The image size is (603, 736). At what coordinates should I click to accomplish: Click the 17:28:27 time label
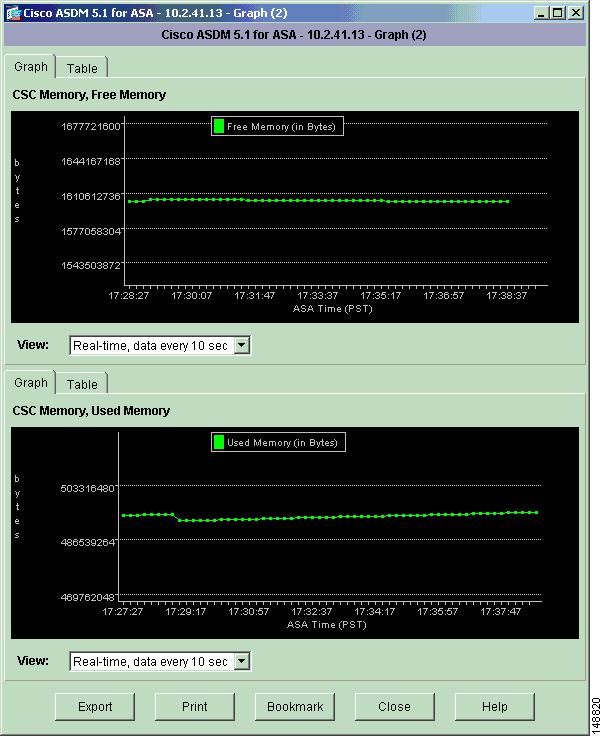coord(129,296)
